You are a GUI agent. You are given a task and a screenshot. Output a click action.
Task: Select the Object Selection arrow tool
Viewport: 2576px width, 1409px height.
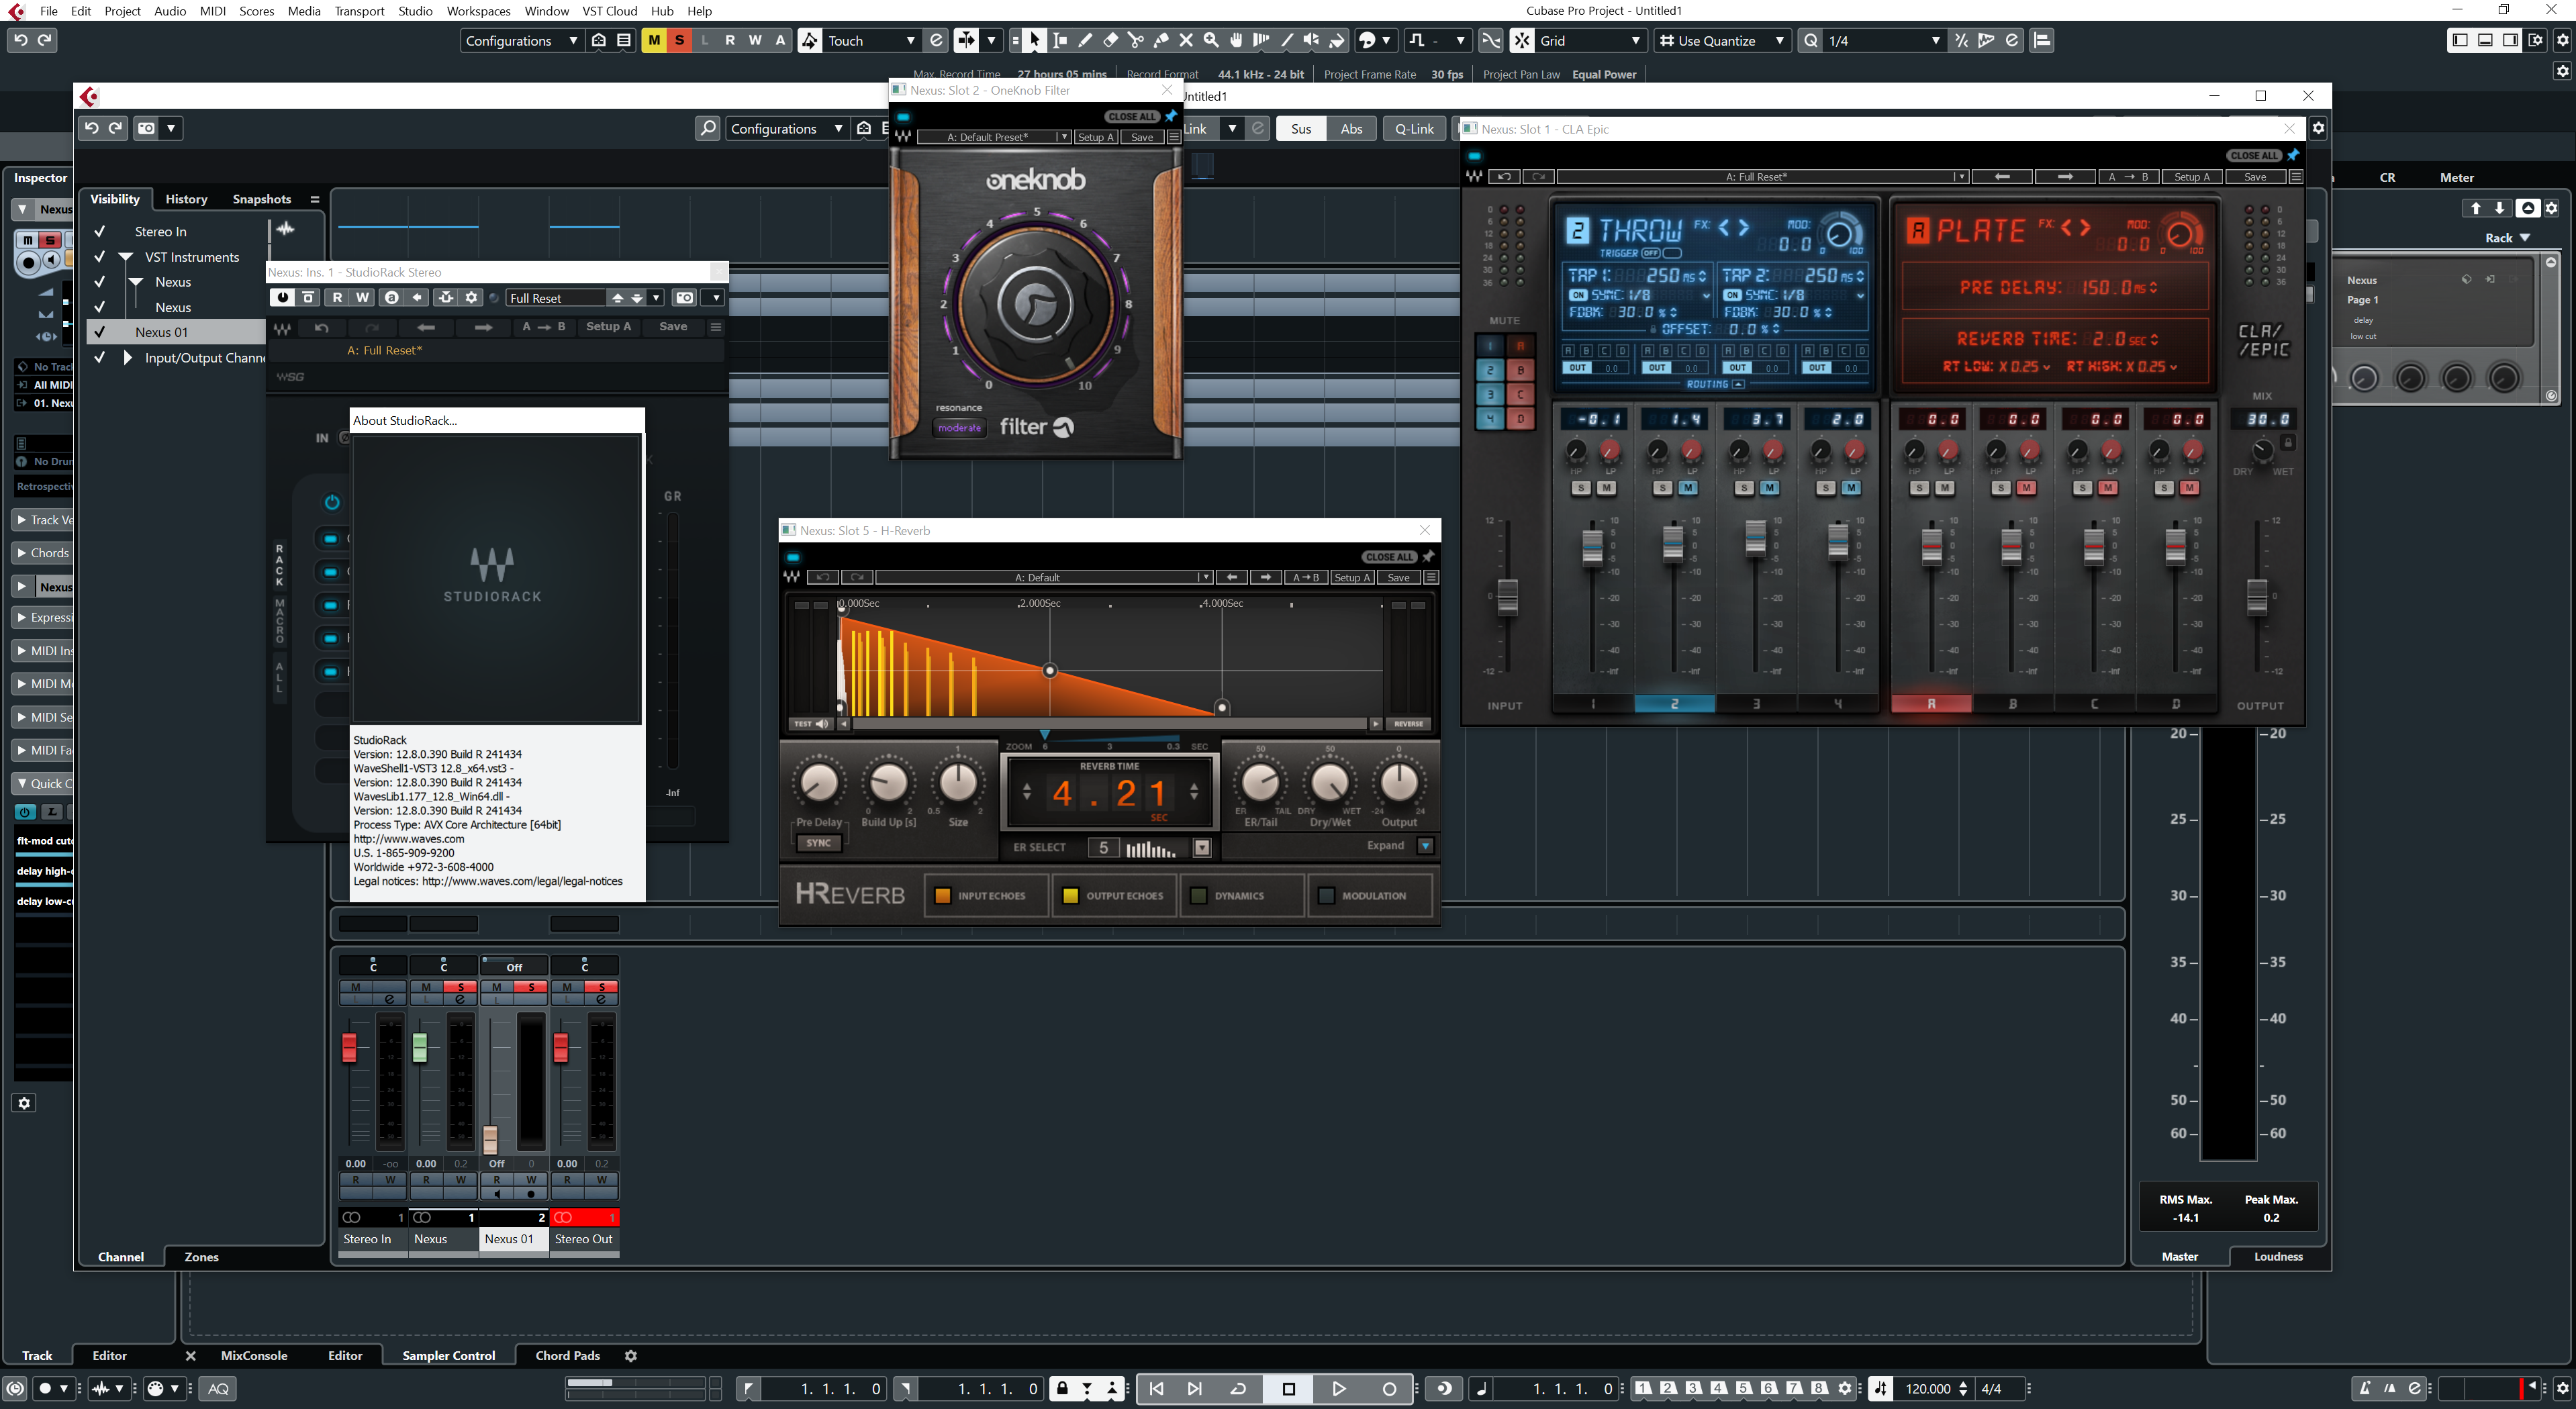1035,40
